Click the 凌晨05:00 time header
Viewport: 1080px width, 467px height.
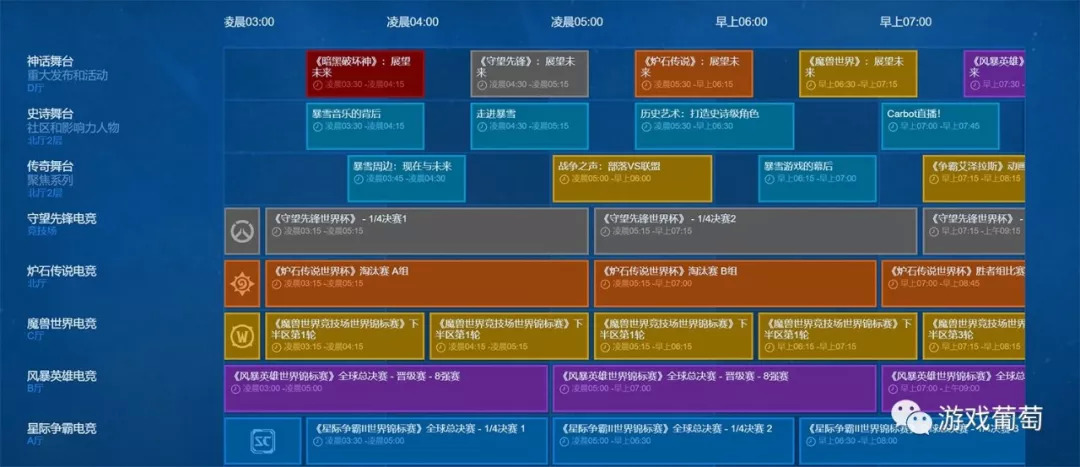tap(577, 21)
